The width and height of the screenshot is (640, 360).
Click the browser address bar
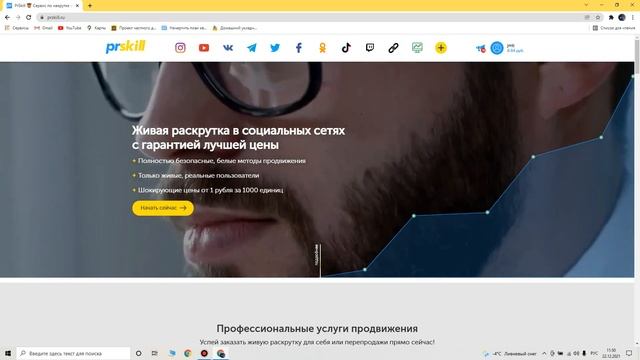click(310, 17)
